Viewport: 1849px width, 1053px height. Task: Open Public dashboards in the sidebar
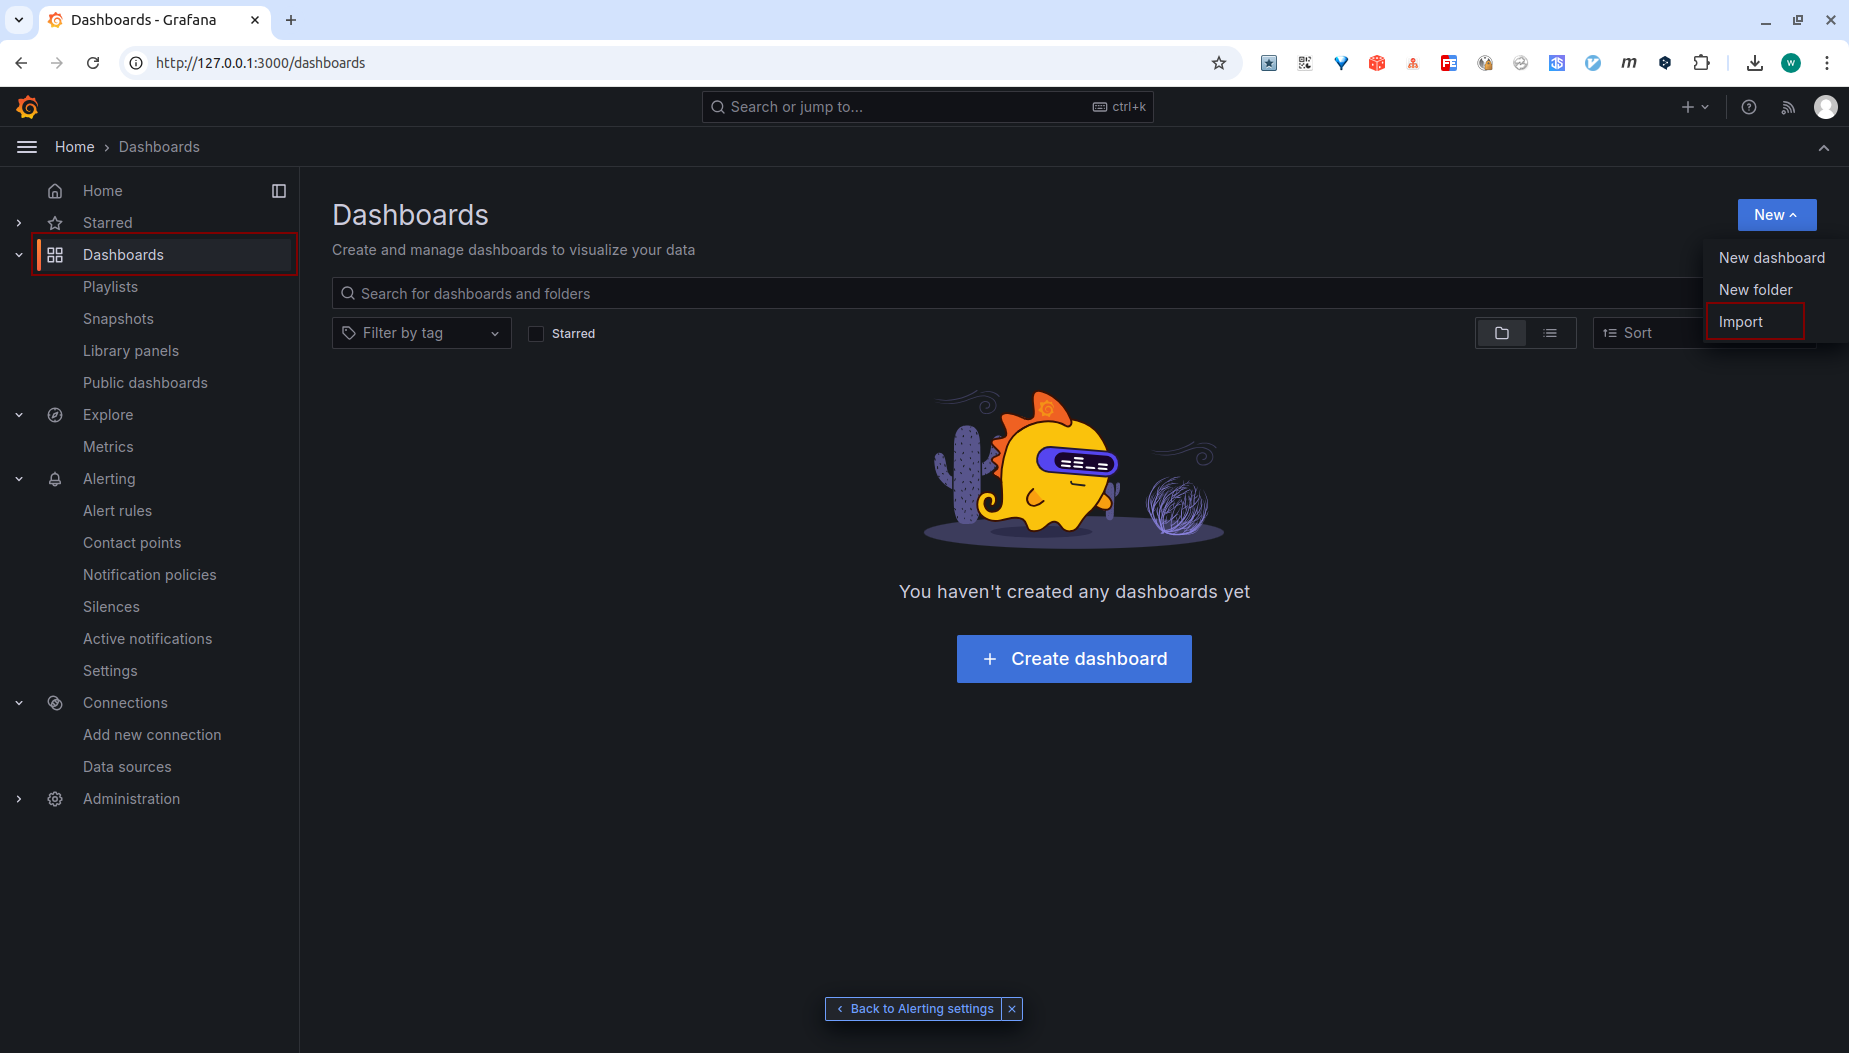click(x=145, y=383)
